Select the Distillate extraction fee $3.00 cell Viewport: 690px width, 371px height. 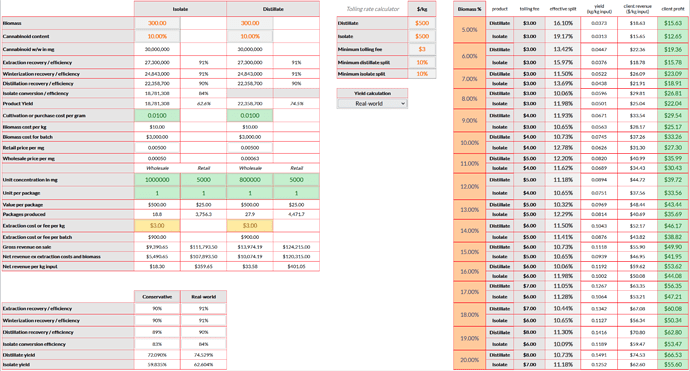[250, 226]
